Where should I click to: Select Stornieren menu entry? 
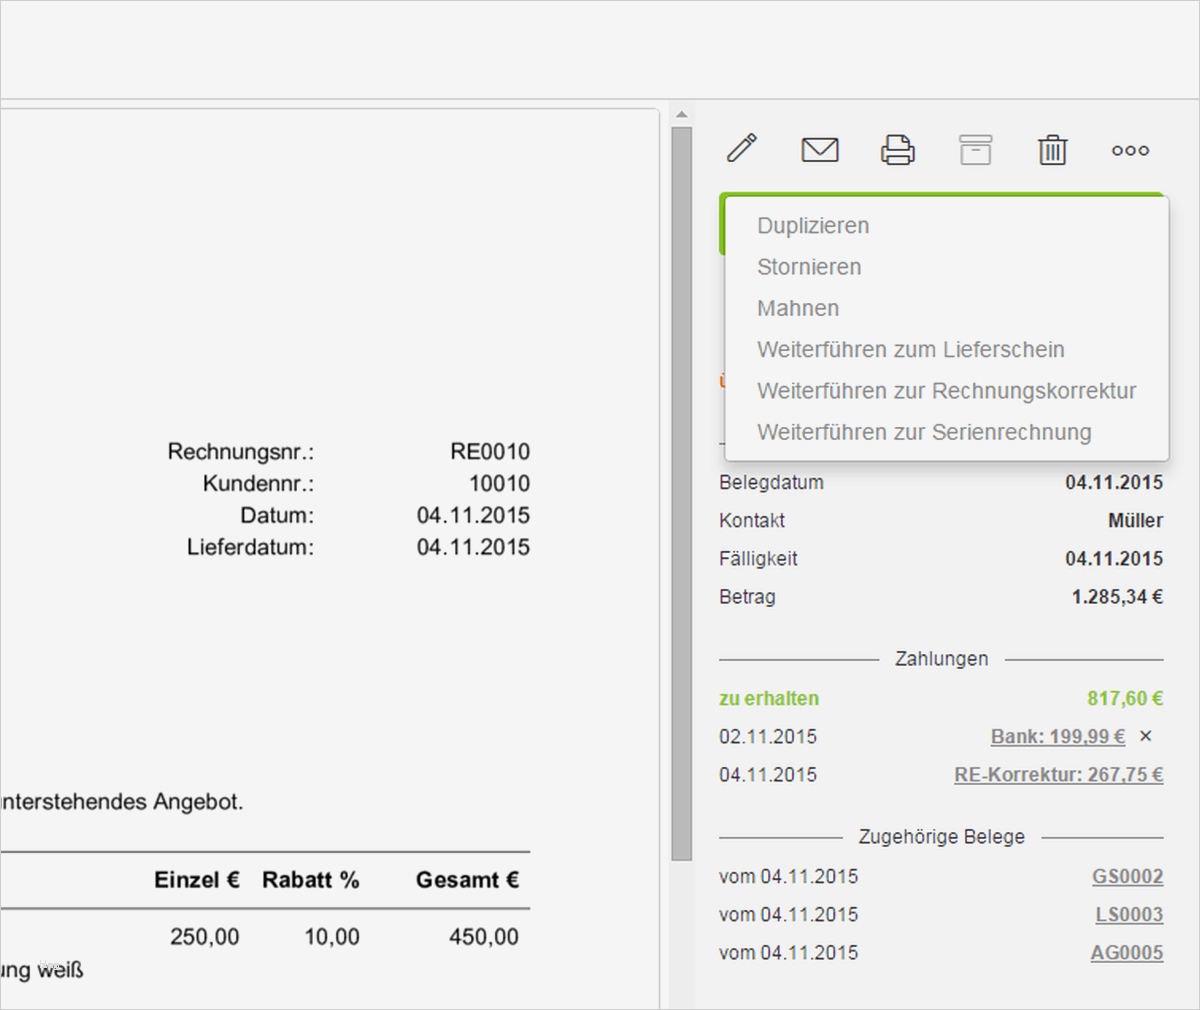click(809, 267)
